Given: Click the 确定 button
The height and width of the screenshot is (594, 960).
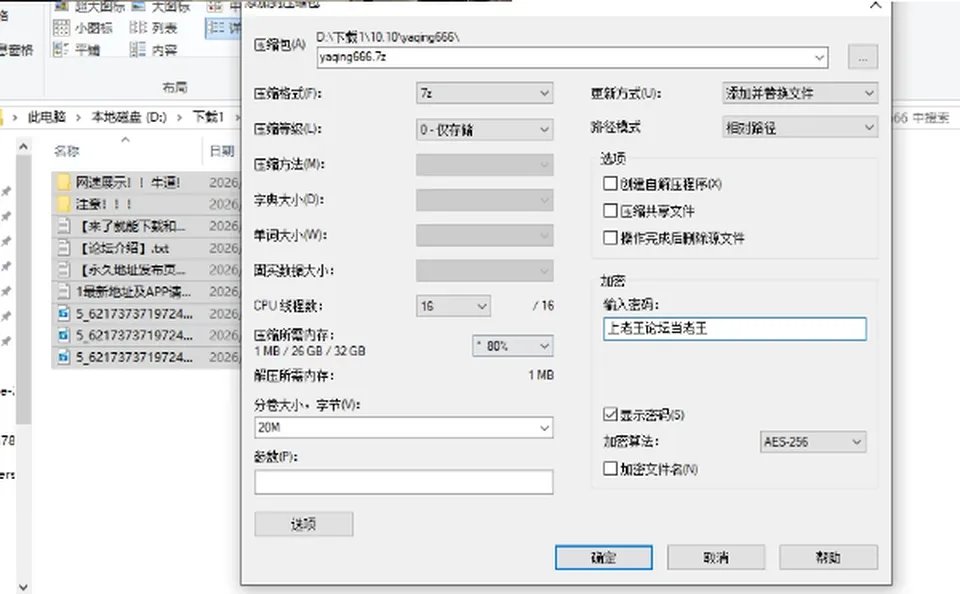Looking at the screenshot, I should (x=604, y=557).
